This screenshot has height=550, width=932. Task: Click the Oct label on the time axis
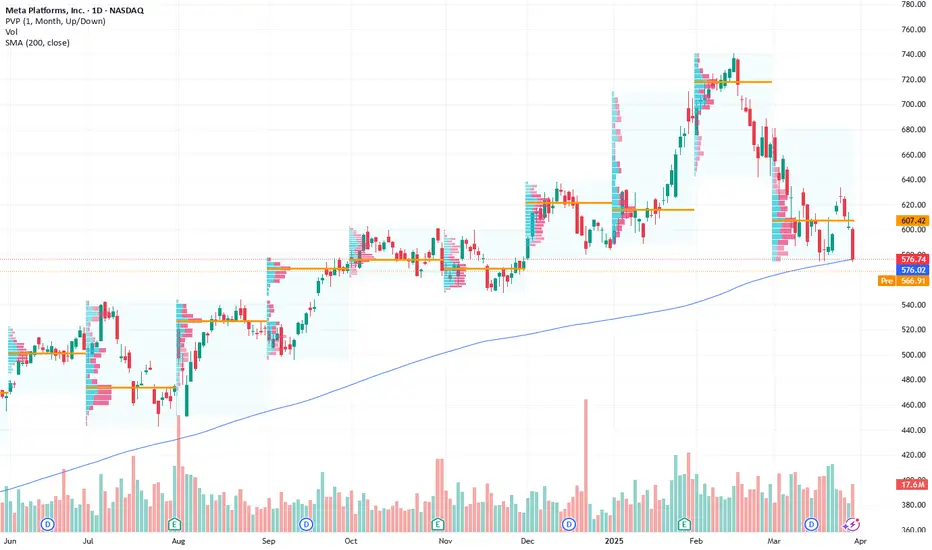point(351,541)
